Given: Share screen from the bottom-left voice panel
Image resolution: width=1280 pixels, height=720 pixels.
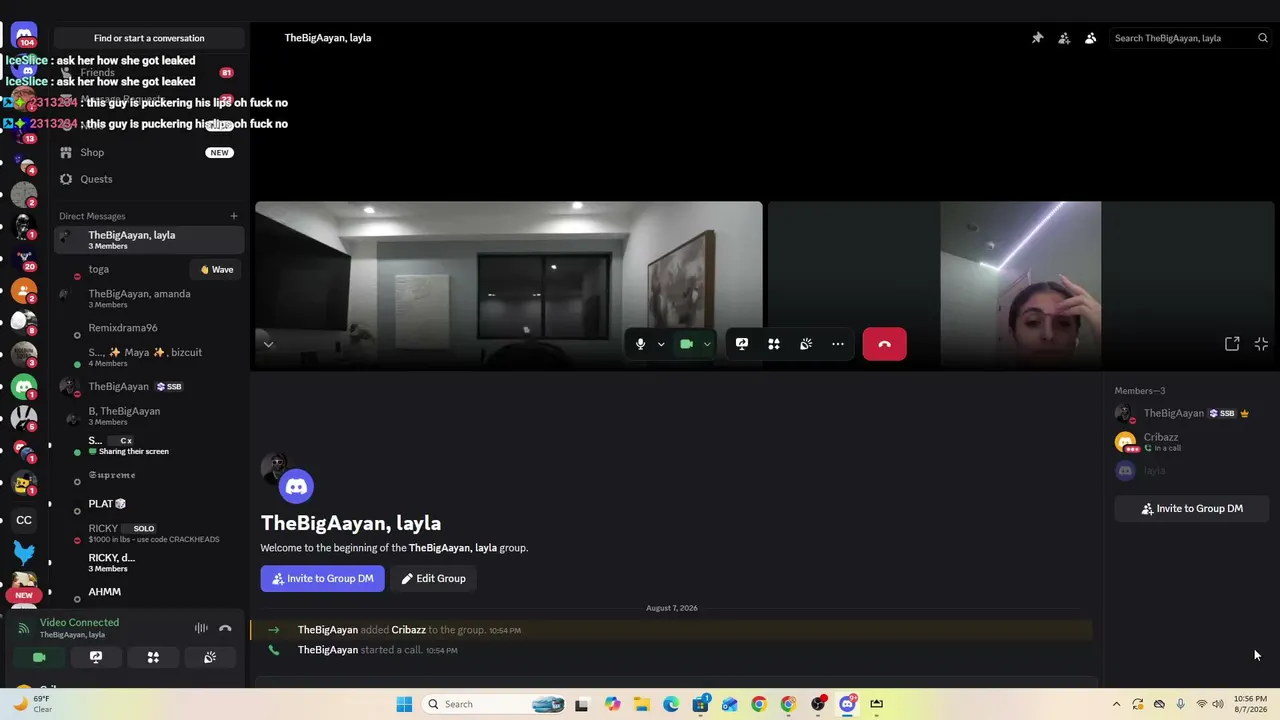Looking at the screenshot, I should (96, 657).
